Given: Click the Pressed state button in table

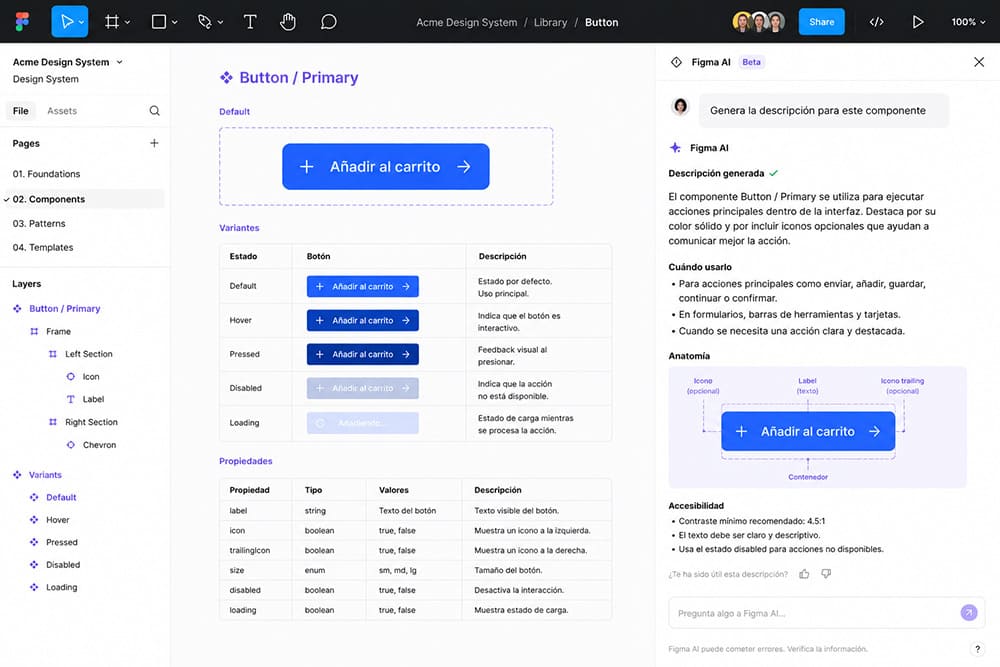Looking at the screenshot, I should [362, 354].
